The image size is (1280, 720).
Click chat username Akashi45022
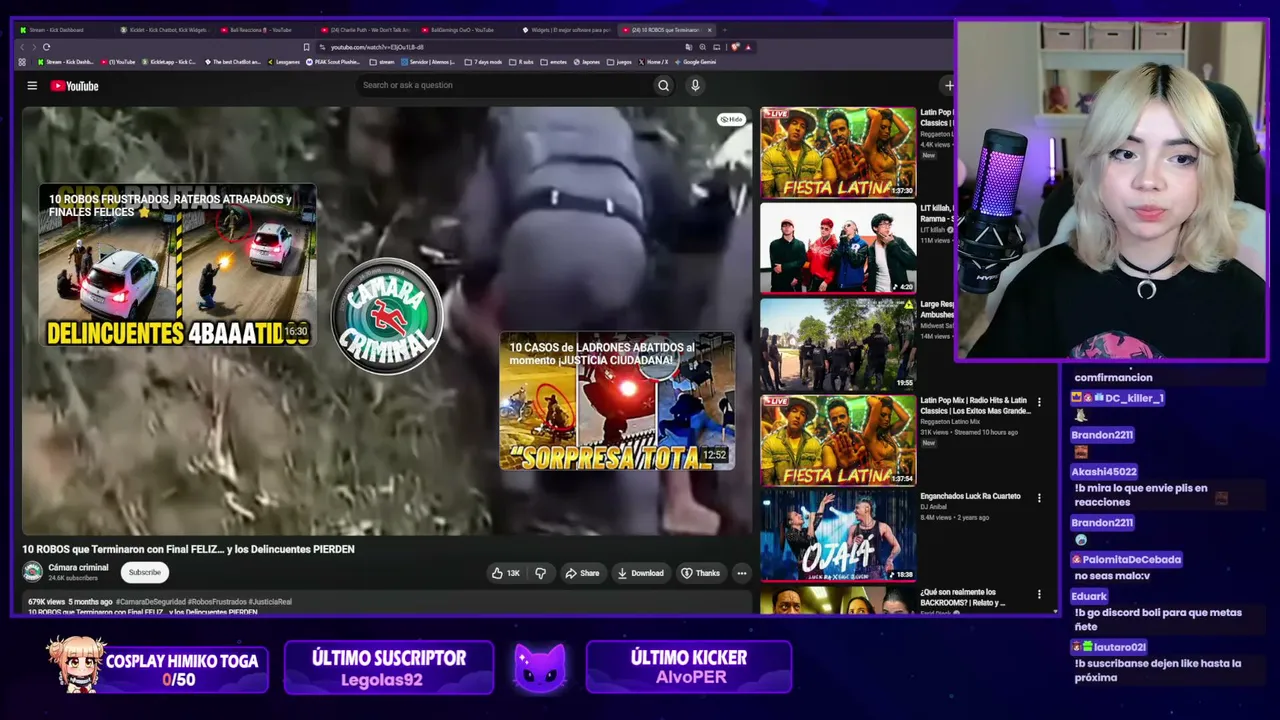click(x=1104, y=472)
